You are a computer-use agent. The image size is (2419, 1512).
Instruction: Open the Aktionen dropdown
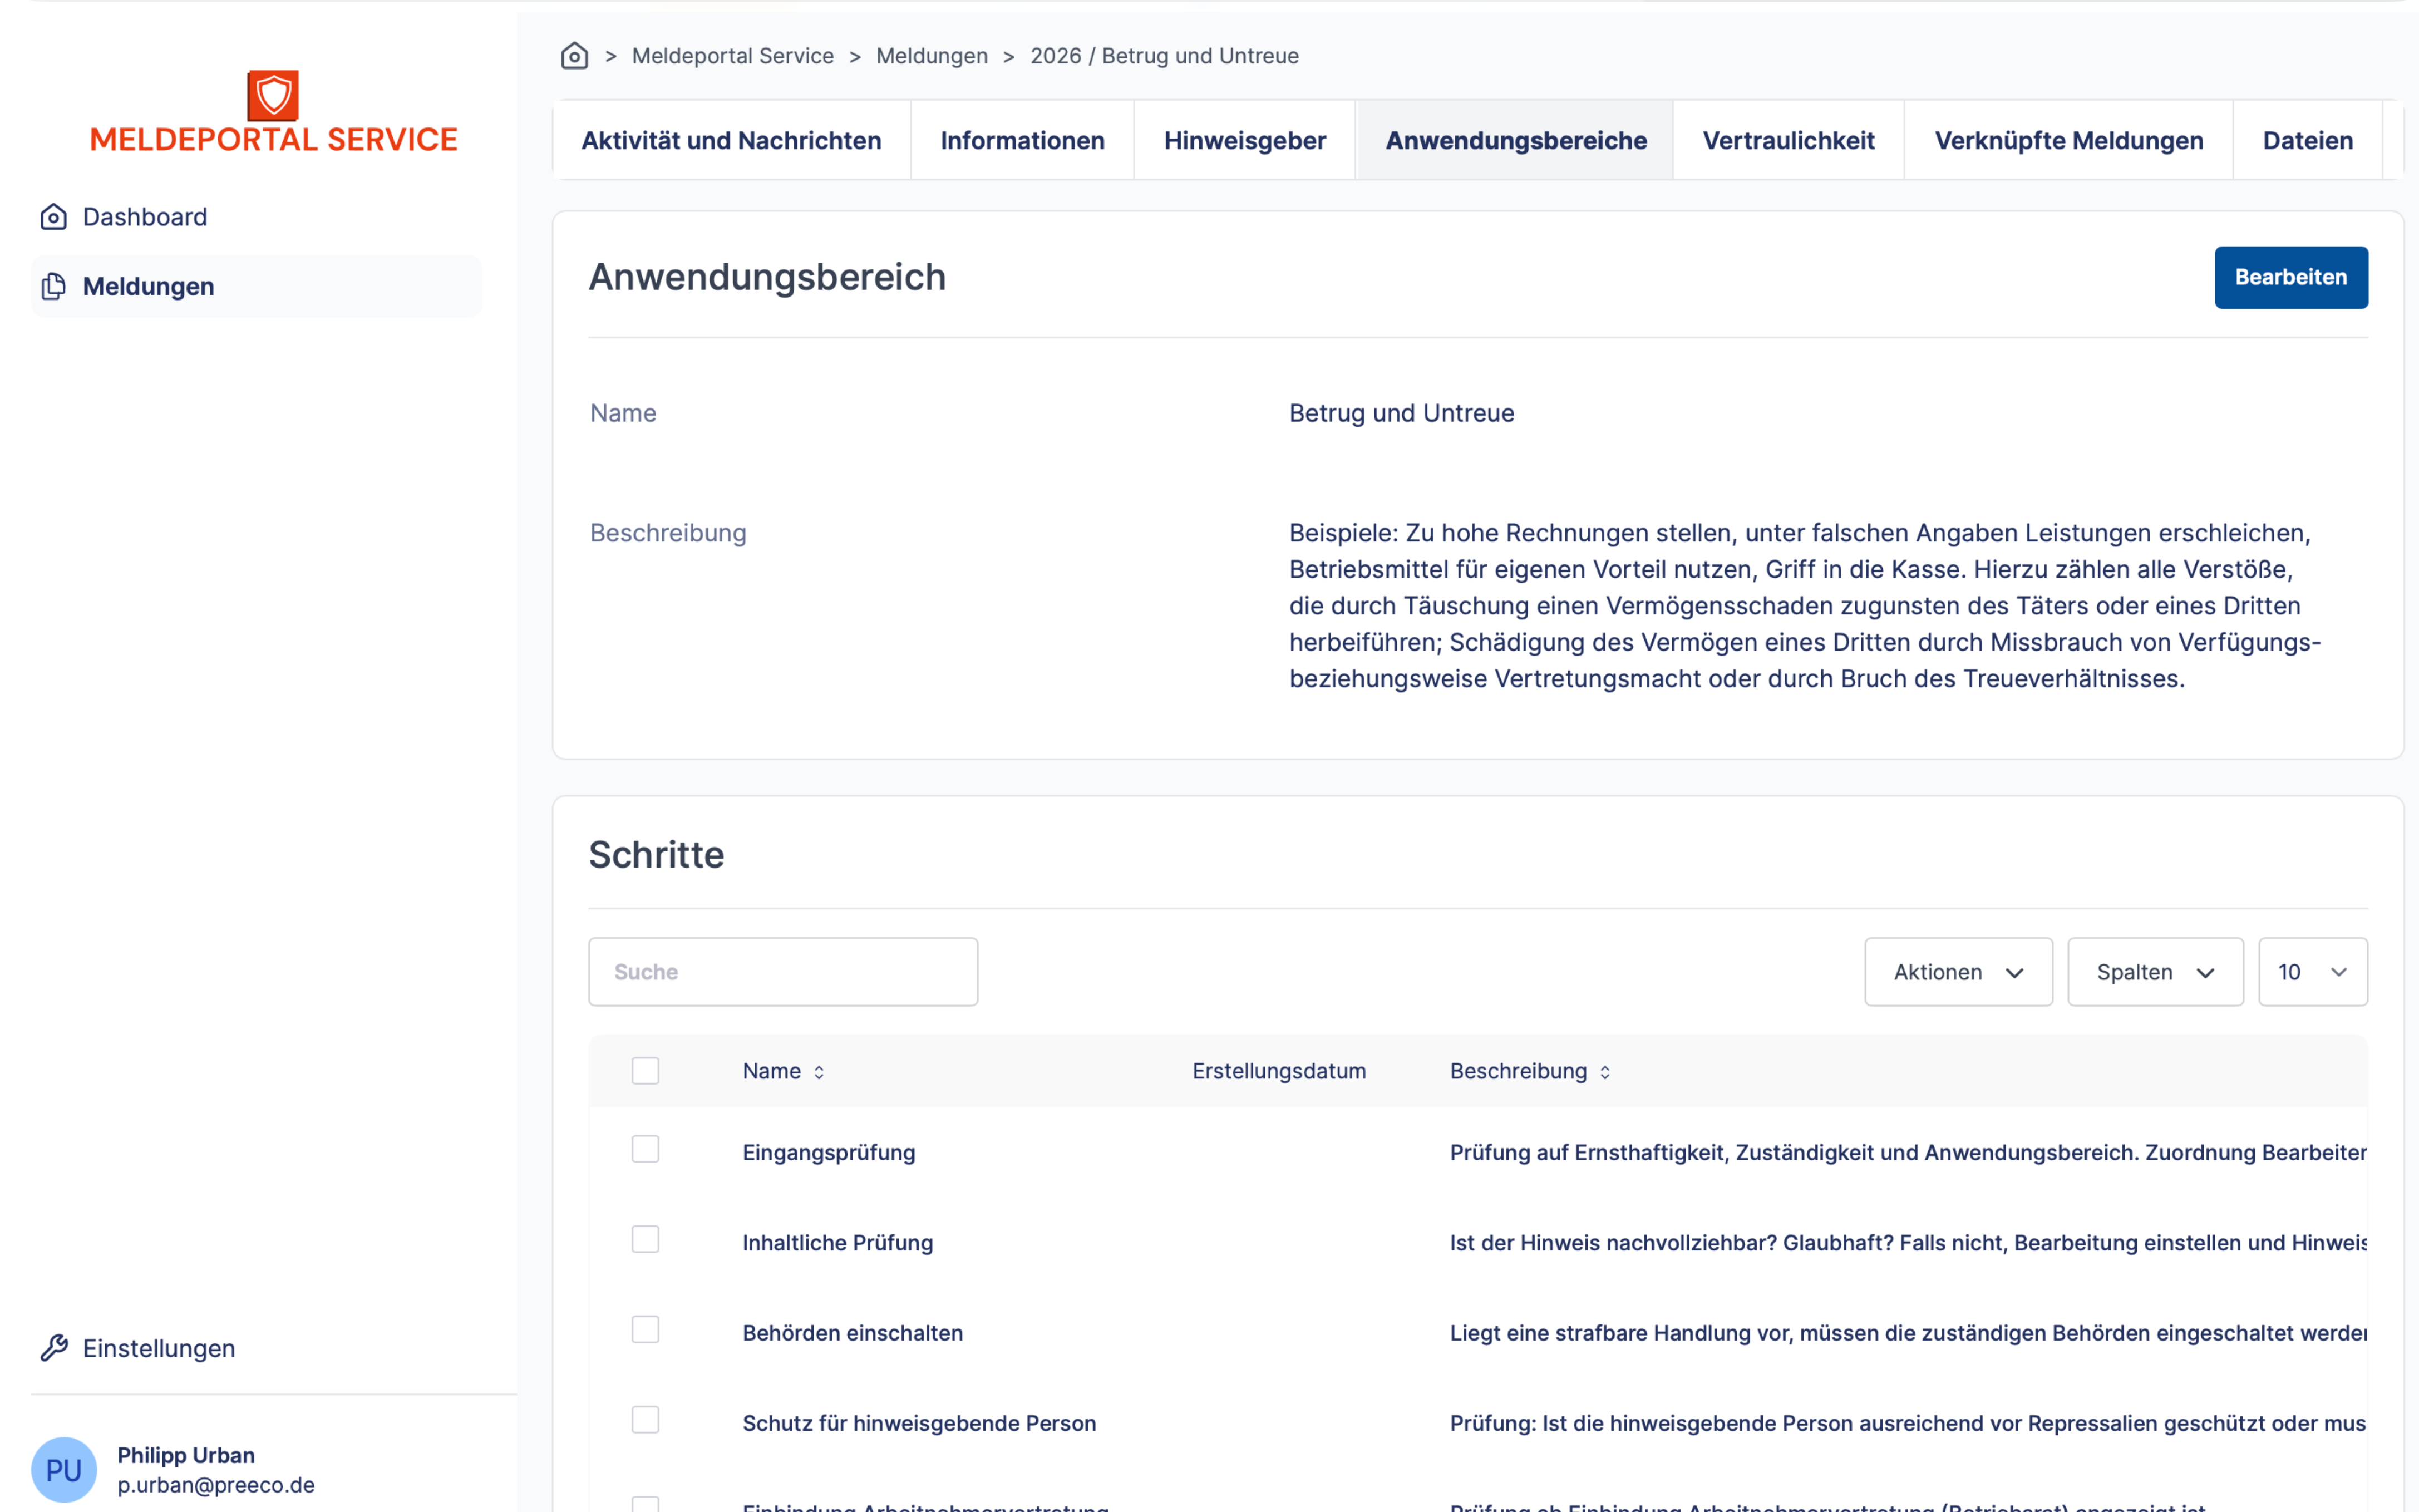pos(1957,972)
